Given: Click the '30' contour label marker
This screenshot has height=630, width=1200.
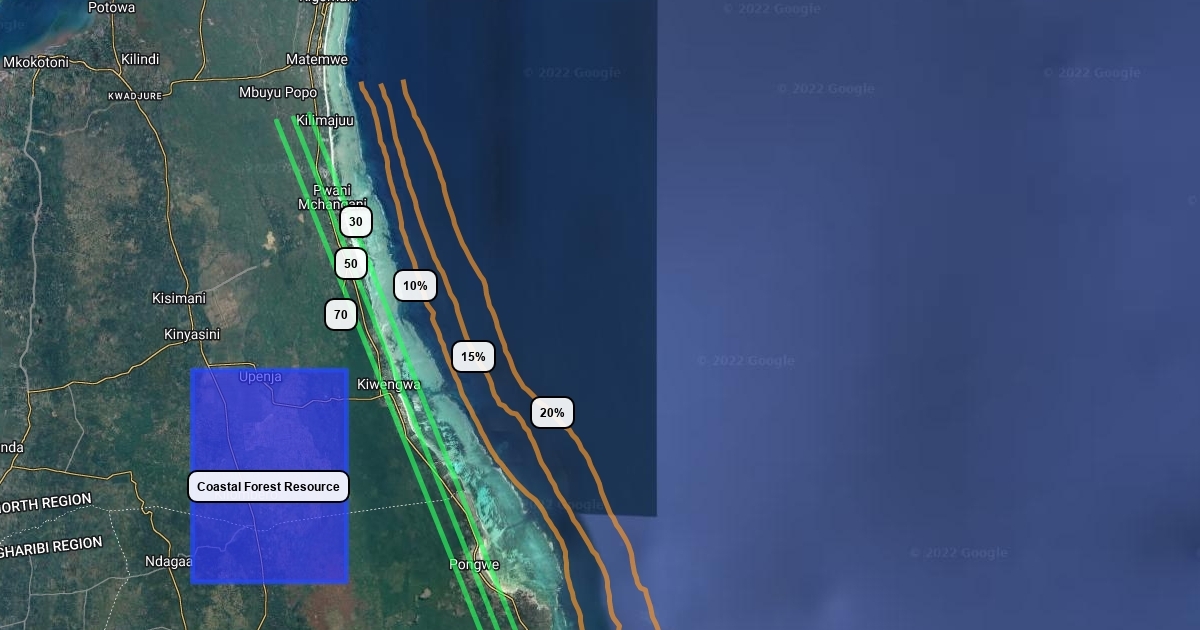Looking at the screenshot, I should click(x=356, y=222).
